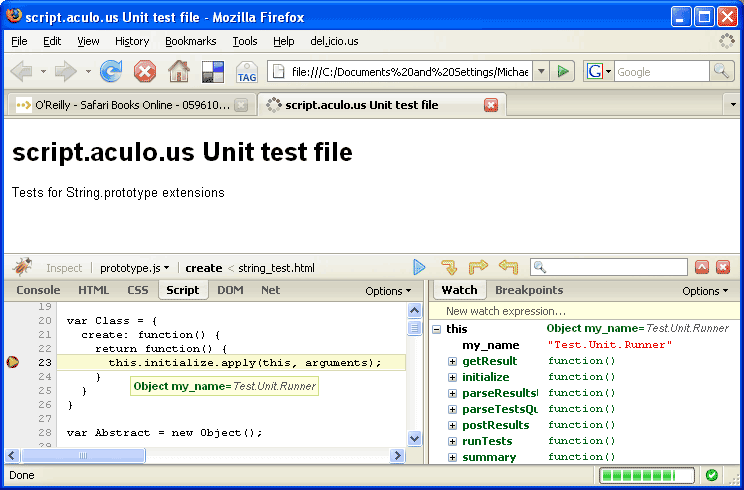The image size is (744, 490).
Task: Stop loading with the red Stop icon
Action: pyautogui.click(x=145, y=72)
